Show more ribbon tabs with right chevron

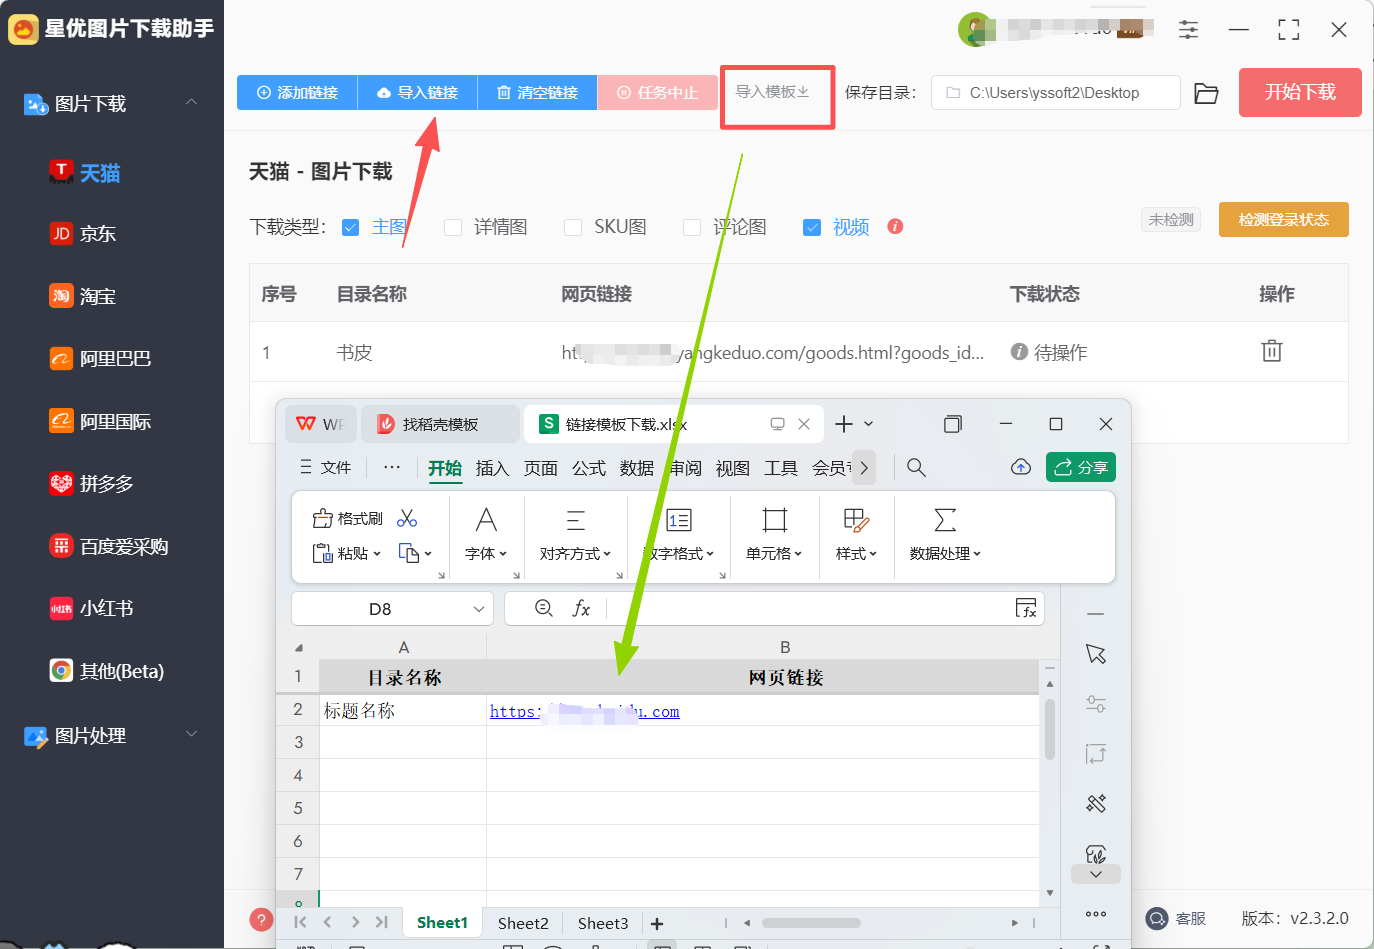pyautogui.click(x=864, y=467)
